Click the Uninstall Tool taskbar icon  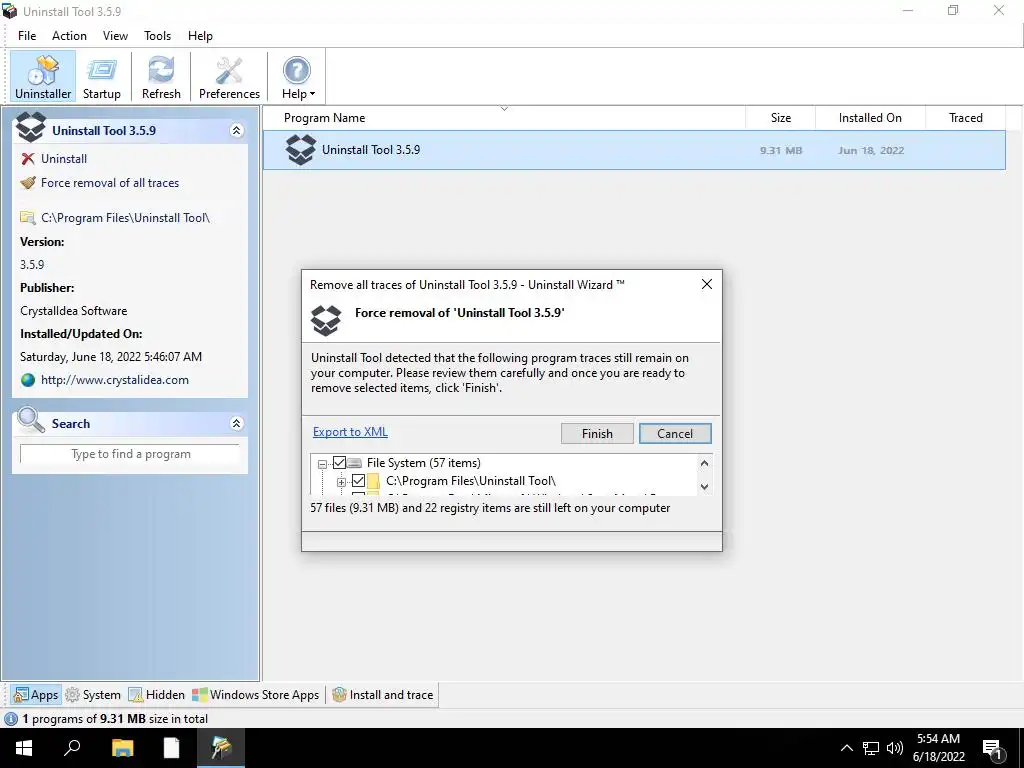221,748
